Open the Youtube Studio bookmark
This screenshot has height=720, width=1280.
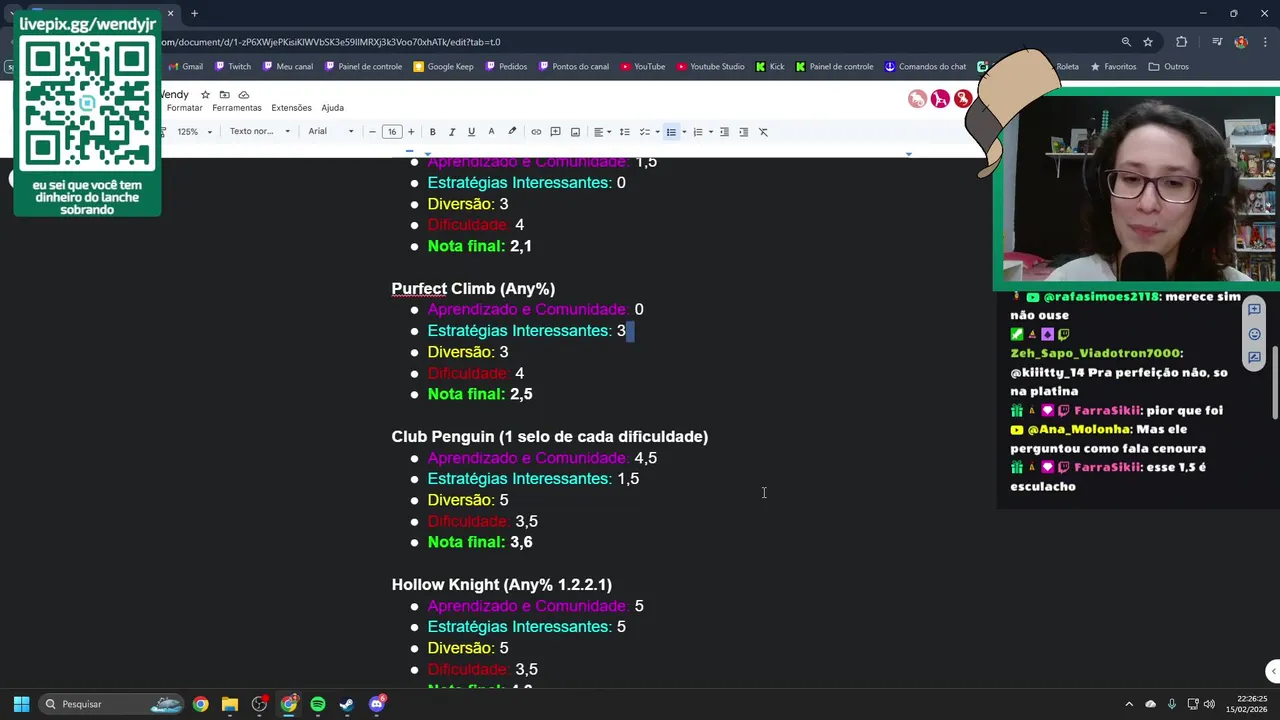pyautogui.click(x=710, y=67)
